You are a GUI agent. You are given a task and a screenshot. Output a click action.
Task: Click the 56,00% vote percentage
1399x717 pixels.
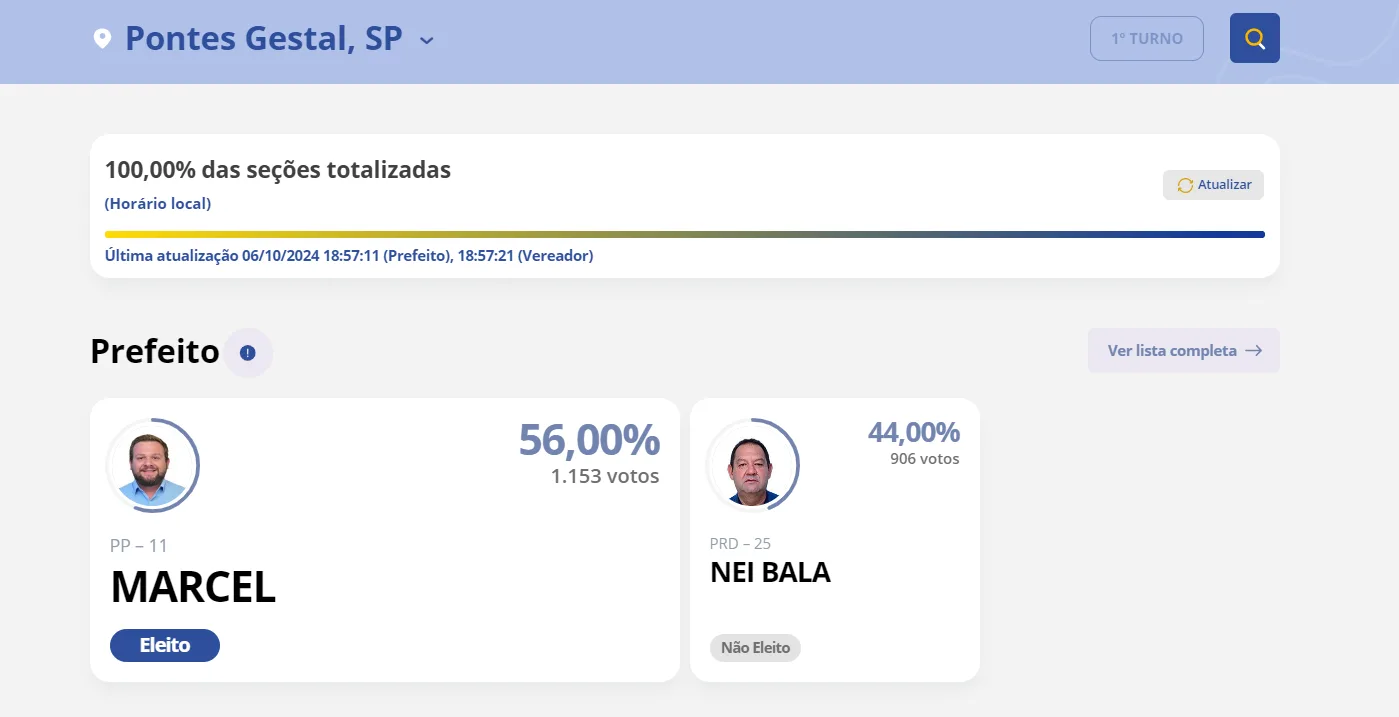pos(589,440)
